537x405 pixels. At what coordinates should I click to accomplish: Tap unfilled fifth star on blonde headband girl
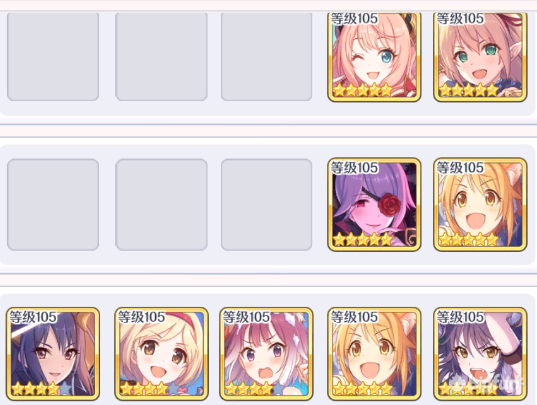pos(174,389)
